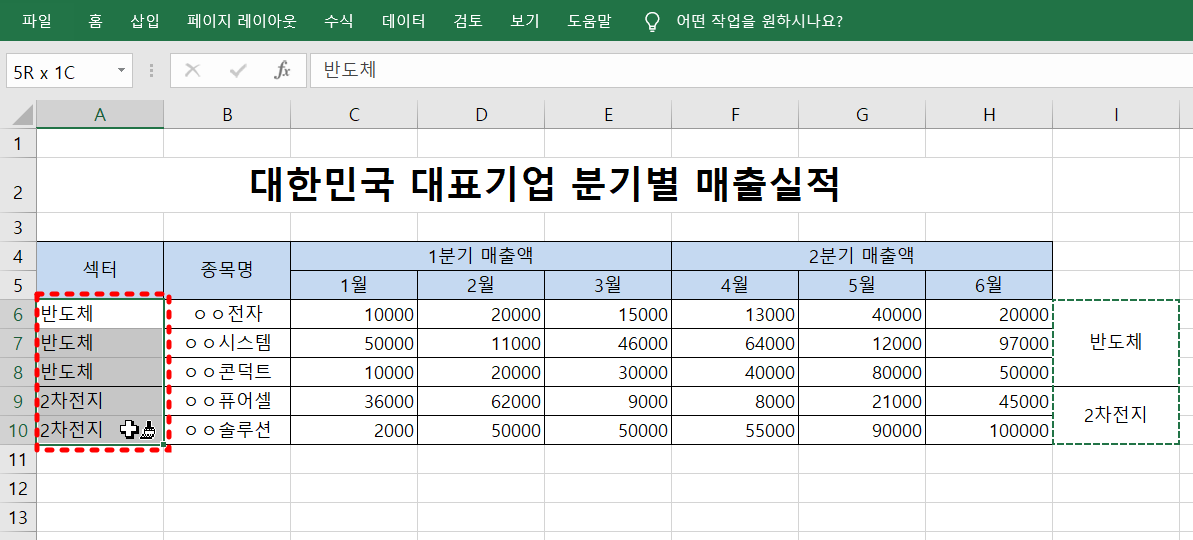Click the 13000 value in row 6
Image resolution: width=1193 pixels, height=540 pixels.
(735, 314)
